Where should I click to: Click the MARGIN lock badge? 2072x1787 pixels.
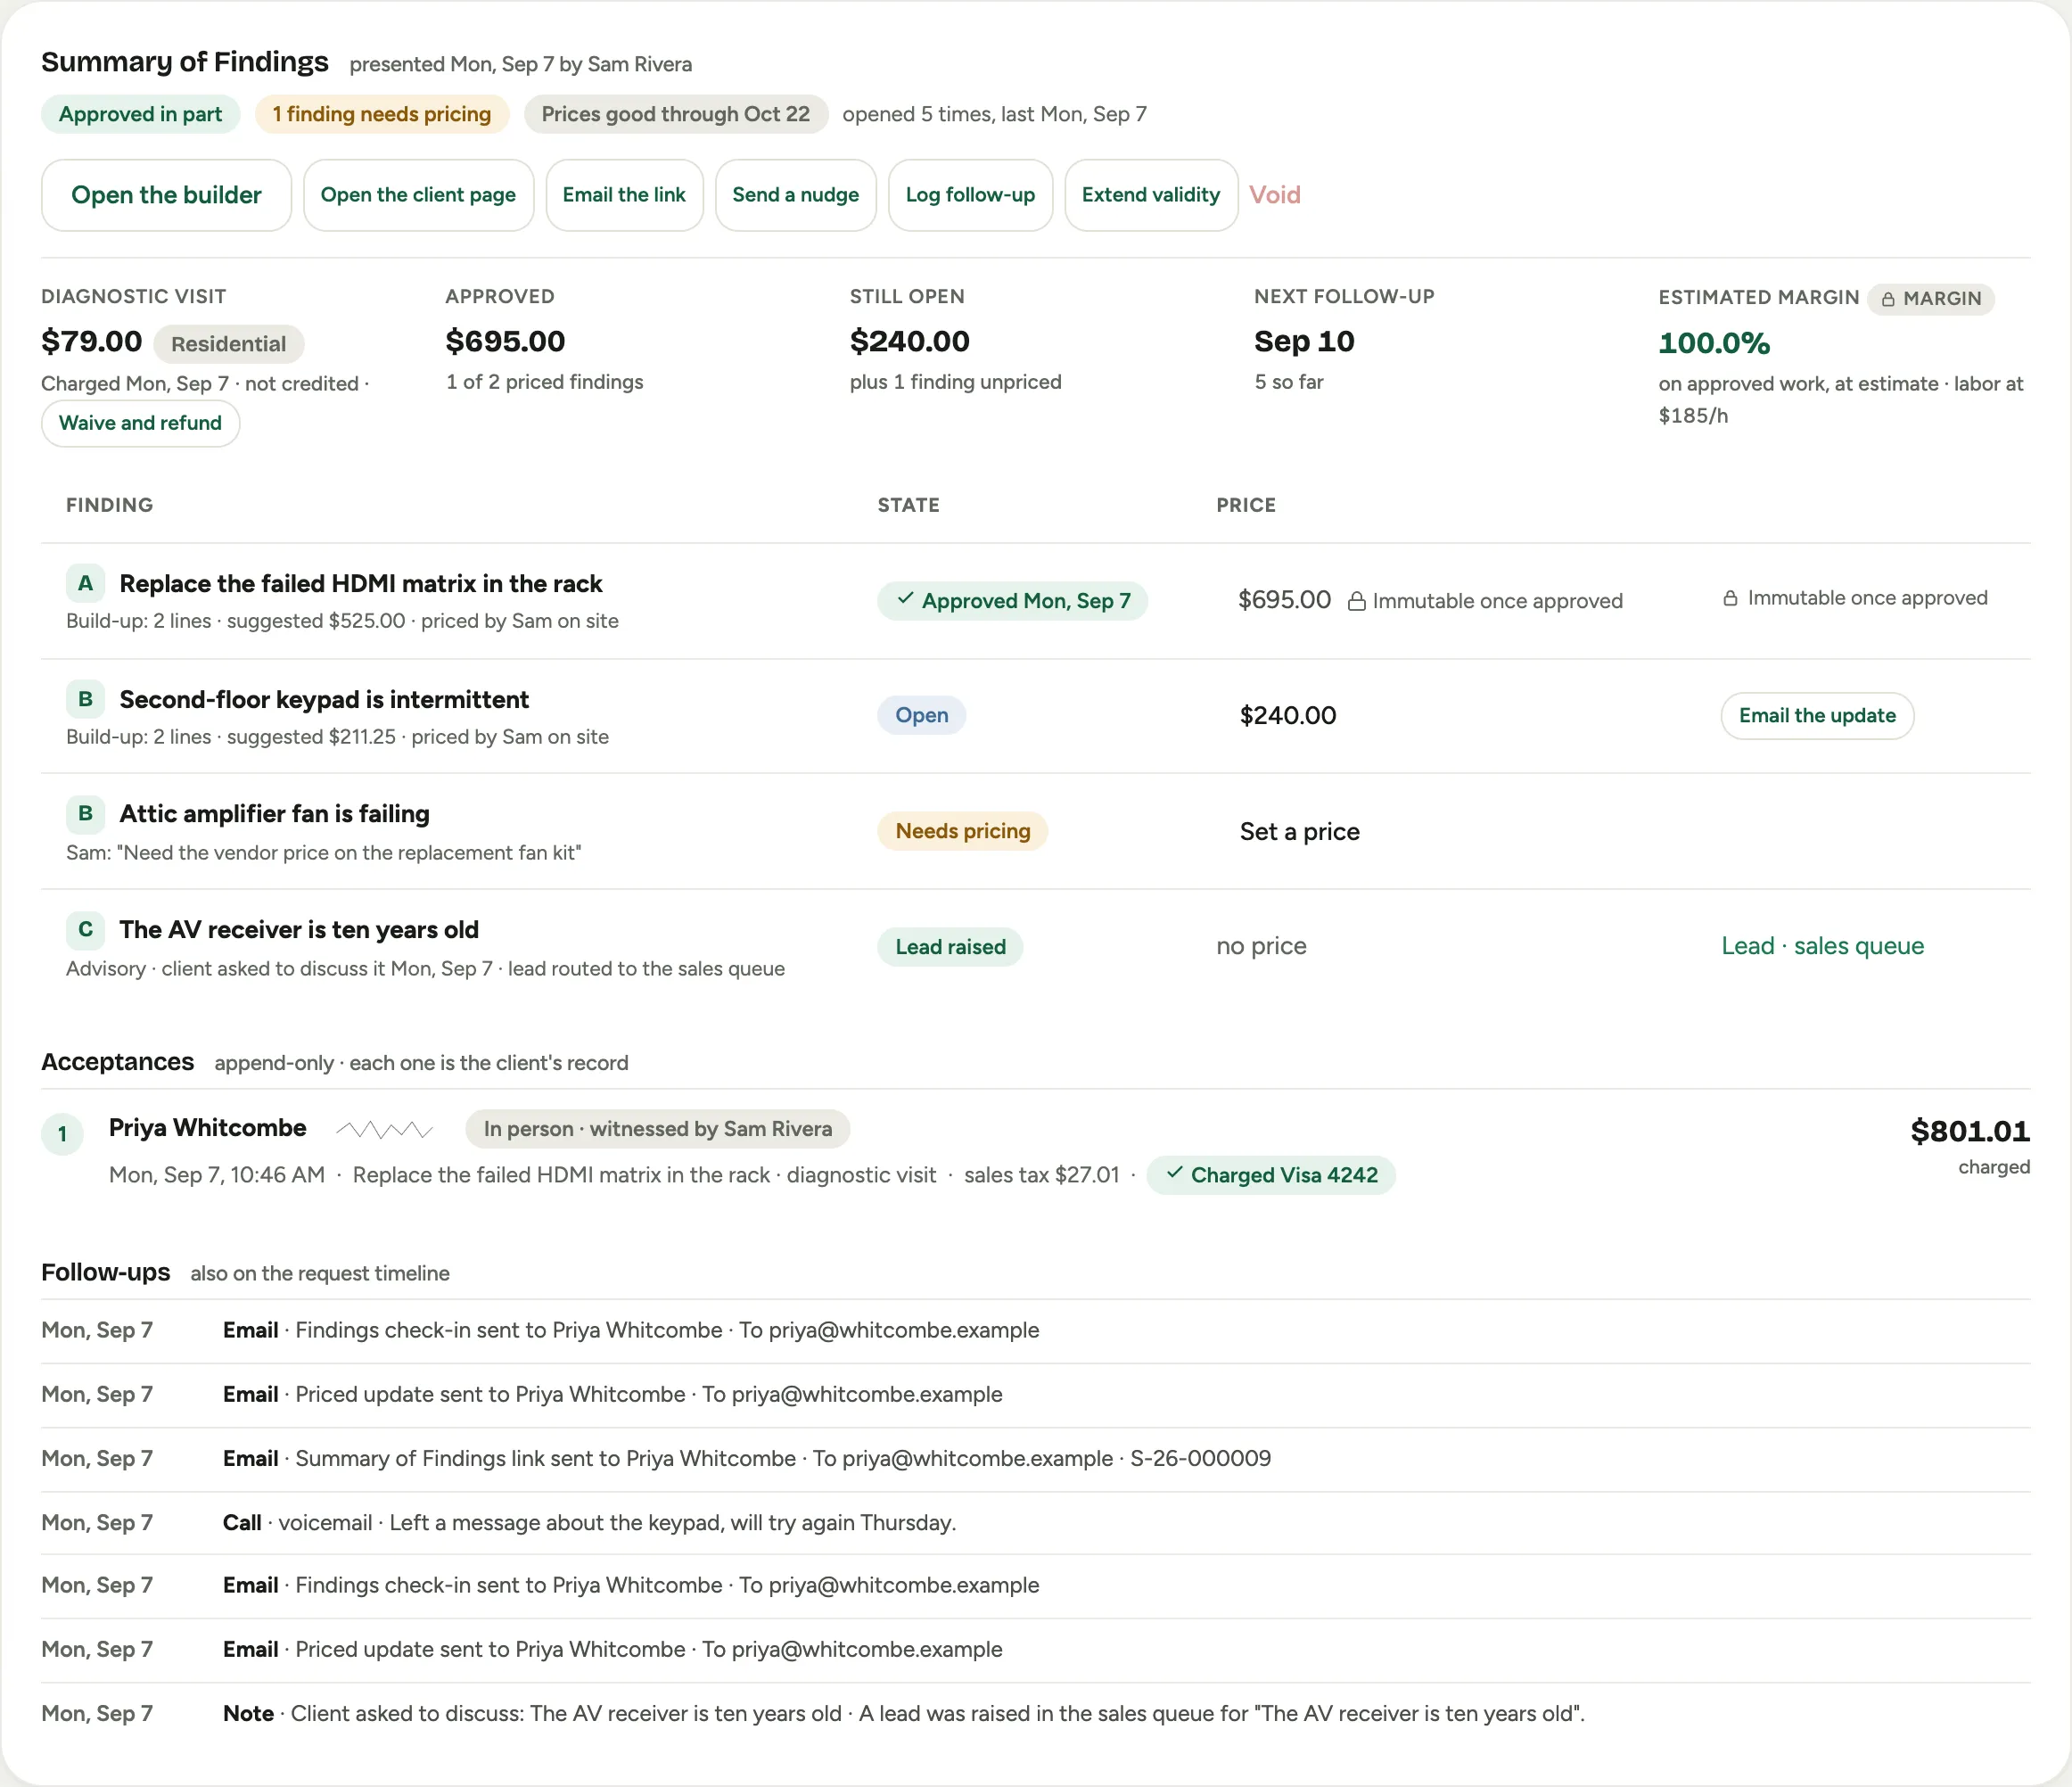tap(1931, 298)
